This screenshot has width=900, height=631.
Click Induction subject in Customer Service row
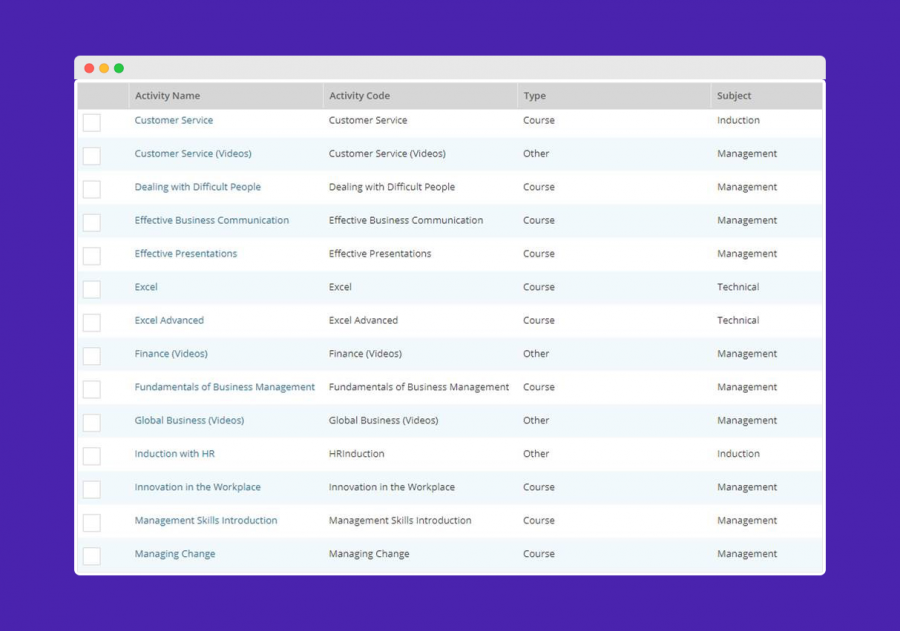point(738,120)
